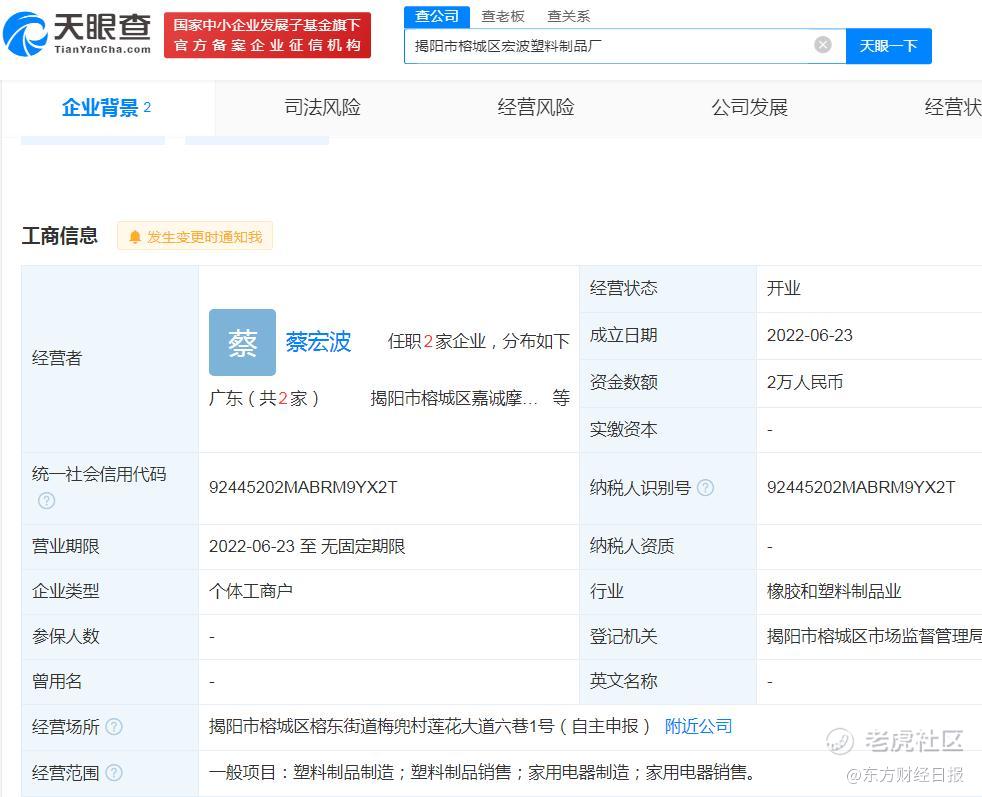Viewport: 982px width, 797px height.
Task: Click into the company search input field
Action: point(610,46)
